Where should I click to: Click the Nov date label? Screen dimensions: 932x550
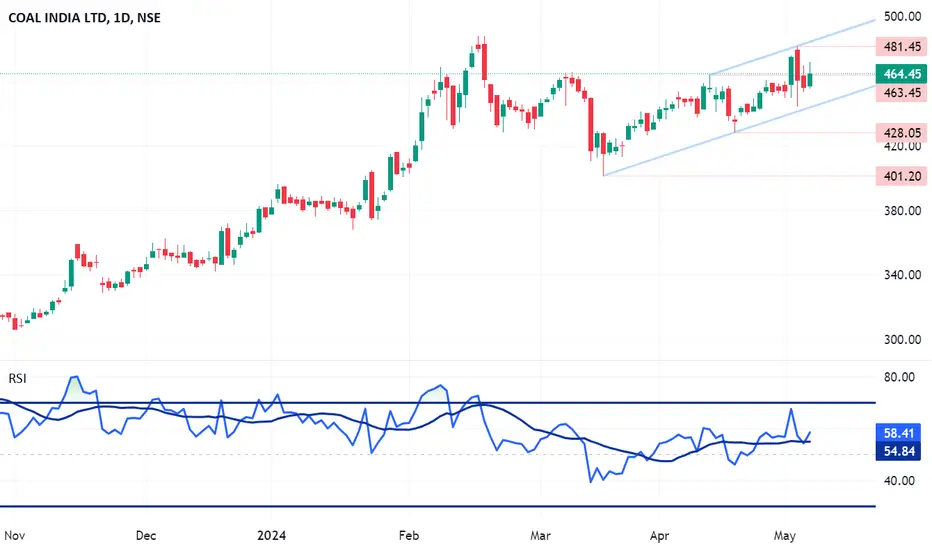[14, 536]
